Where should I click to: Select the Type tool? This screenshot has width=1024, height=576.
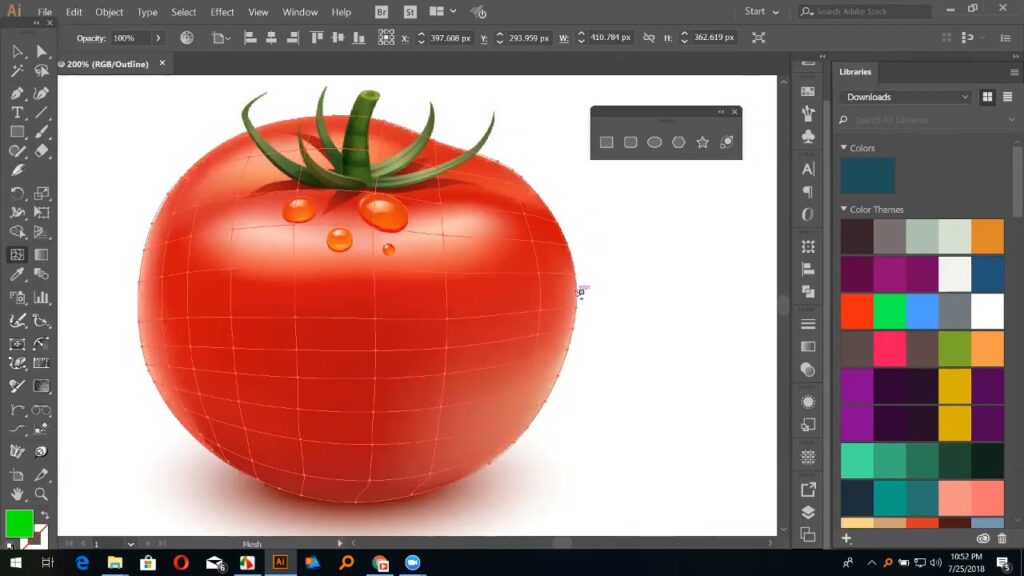coord(17,112)
